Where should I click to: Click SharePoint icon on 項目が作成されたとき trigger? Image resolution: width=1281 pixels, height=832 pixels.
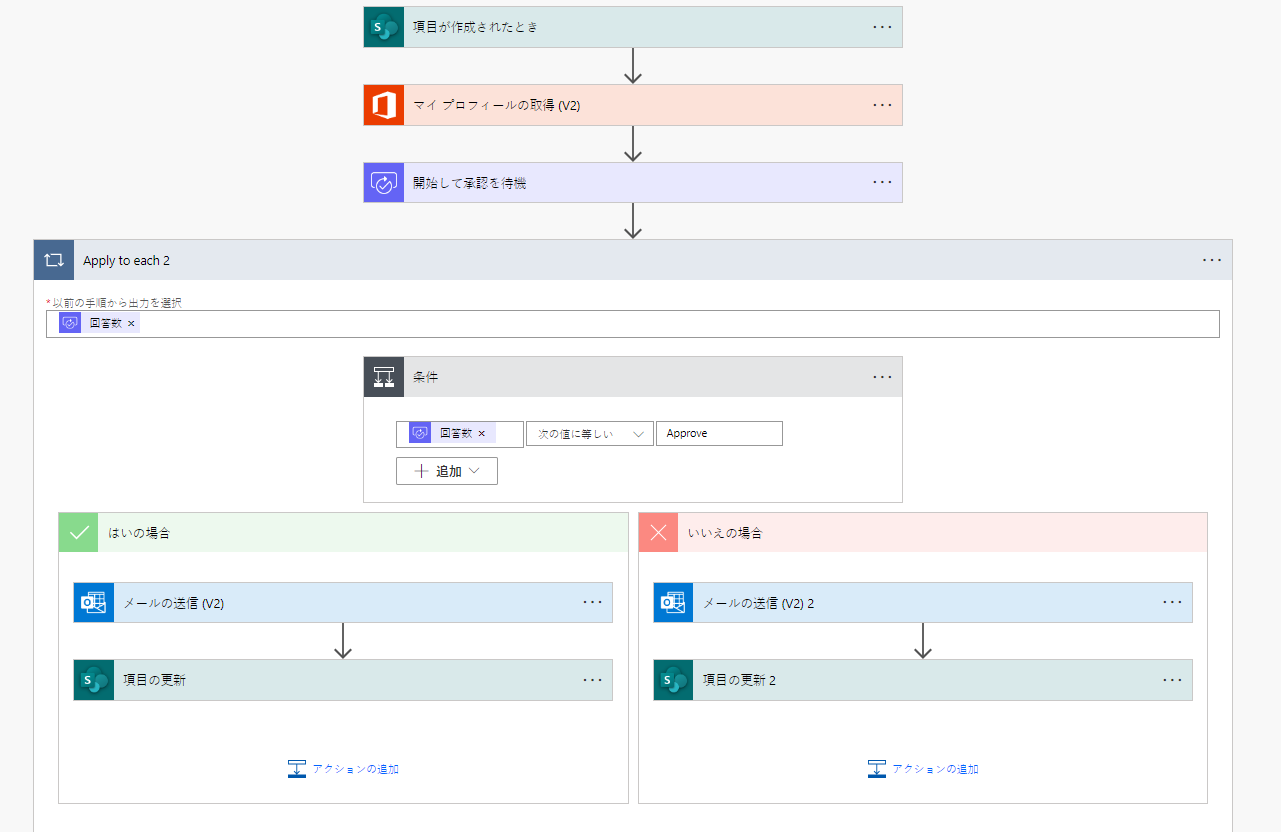tap(383, 27)
